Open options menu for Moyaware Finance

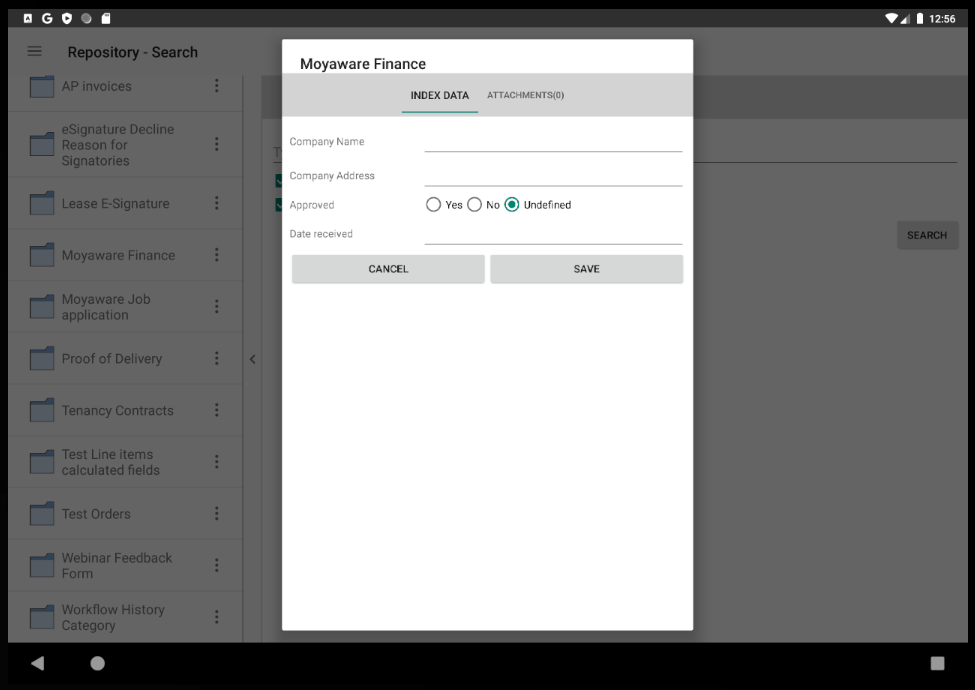[x=216, y=254]
